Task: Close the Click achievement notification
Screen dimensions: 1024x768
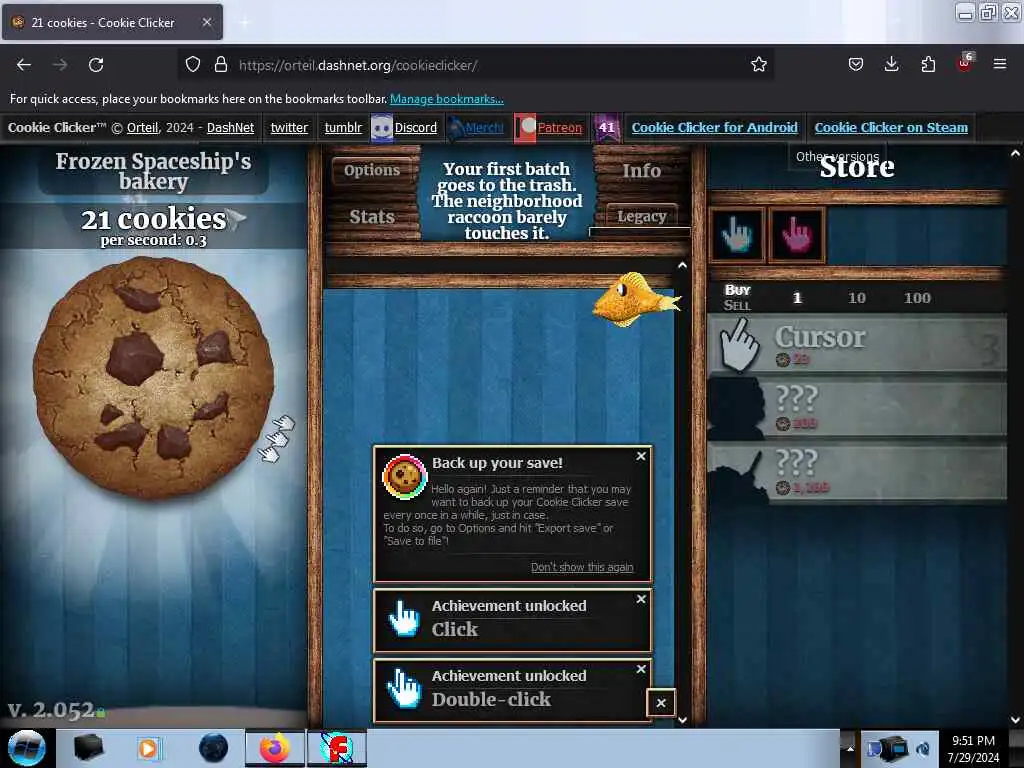Action: 641,599
